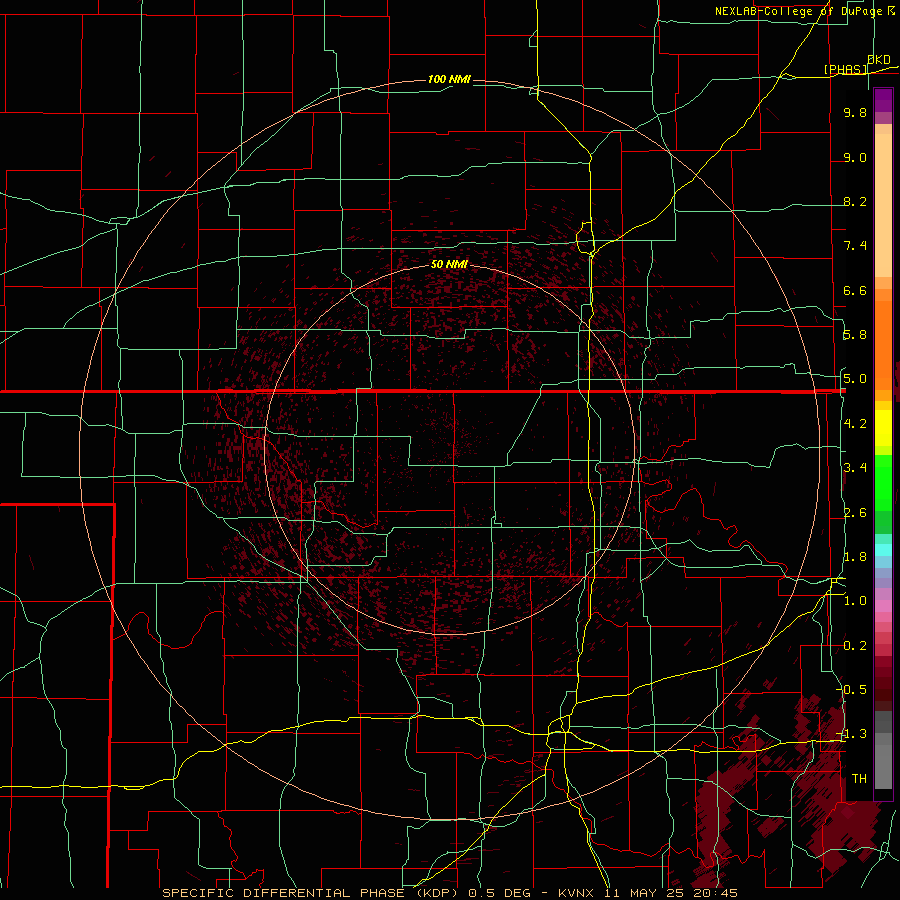Click the 9.0 scale value

point(855,157)
